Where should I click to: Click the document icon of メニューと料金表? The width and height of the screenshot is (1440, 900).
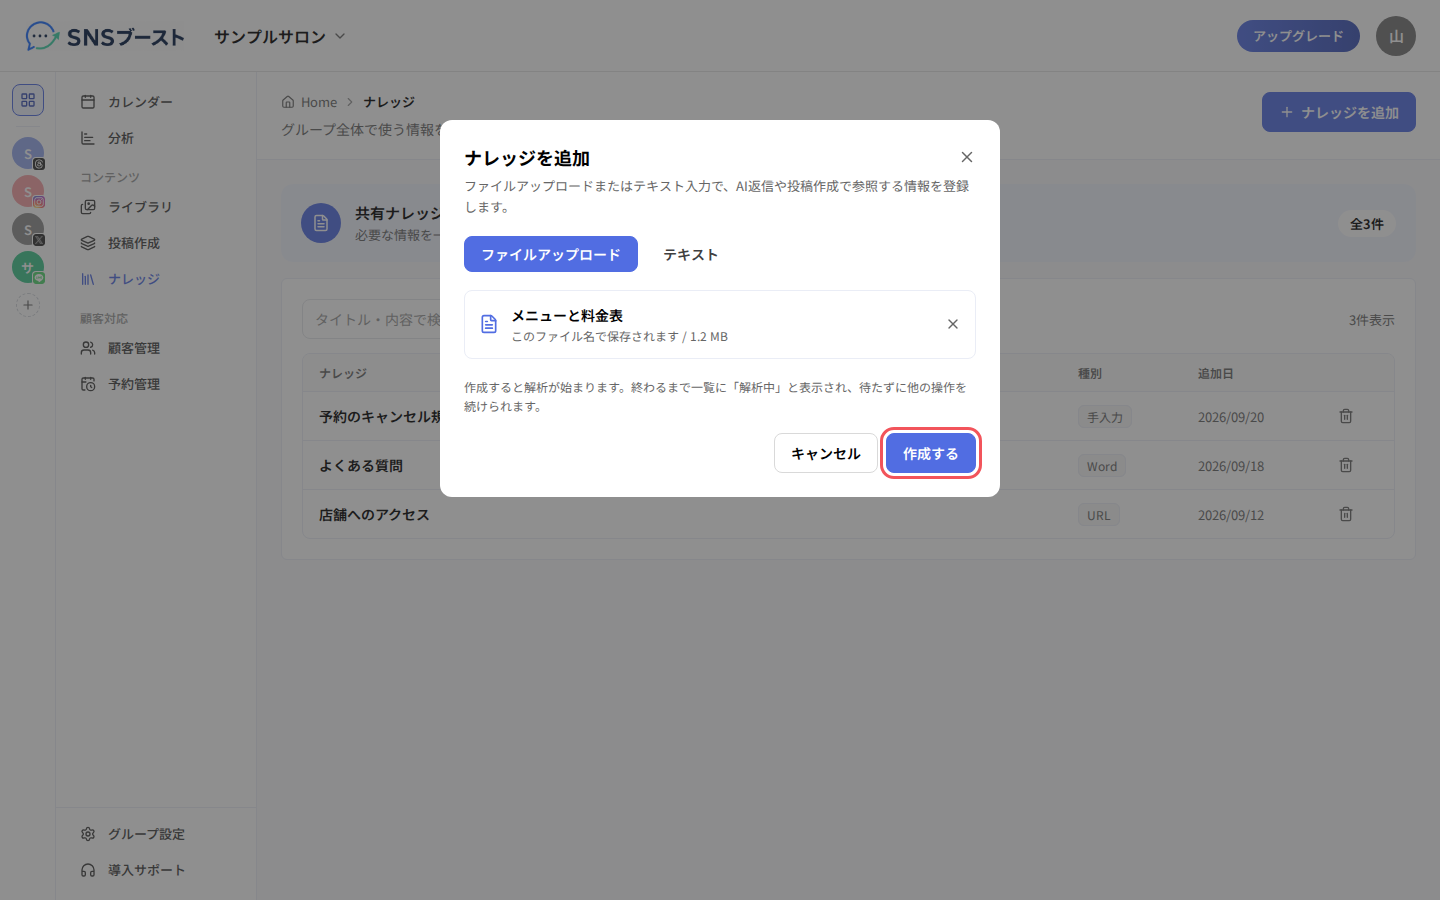pos(489,324)
